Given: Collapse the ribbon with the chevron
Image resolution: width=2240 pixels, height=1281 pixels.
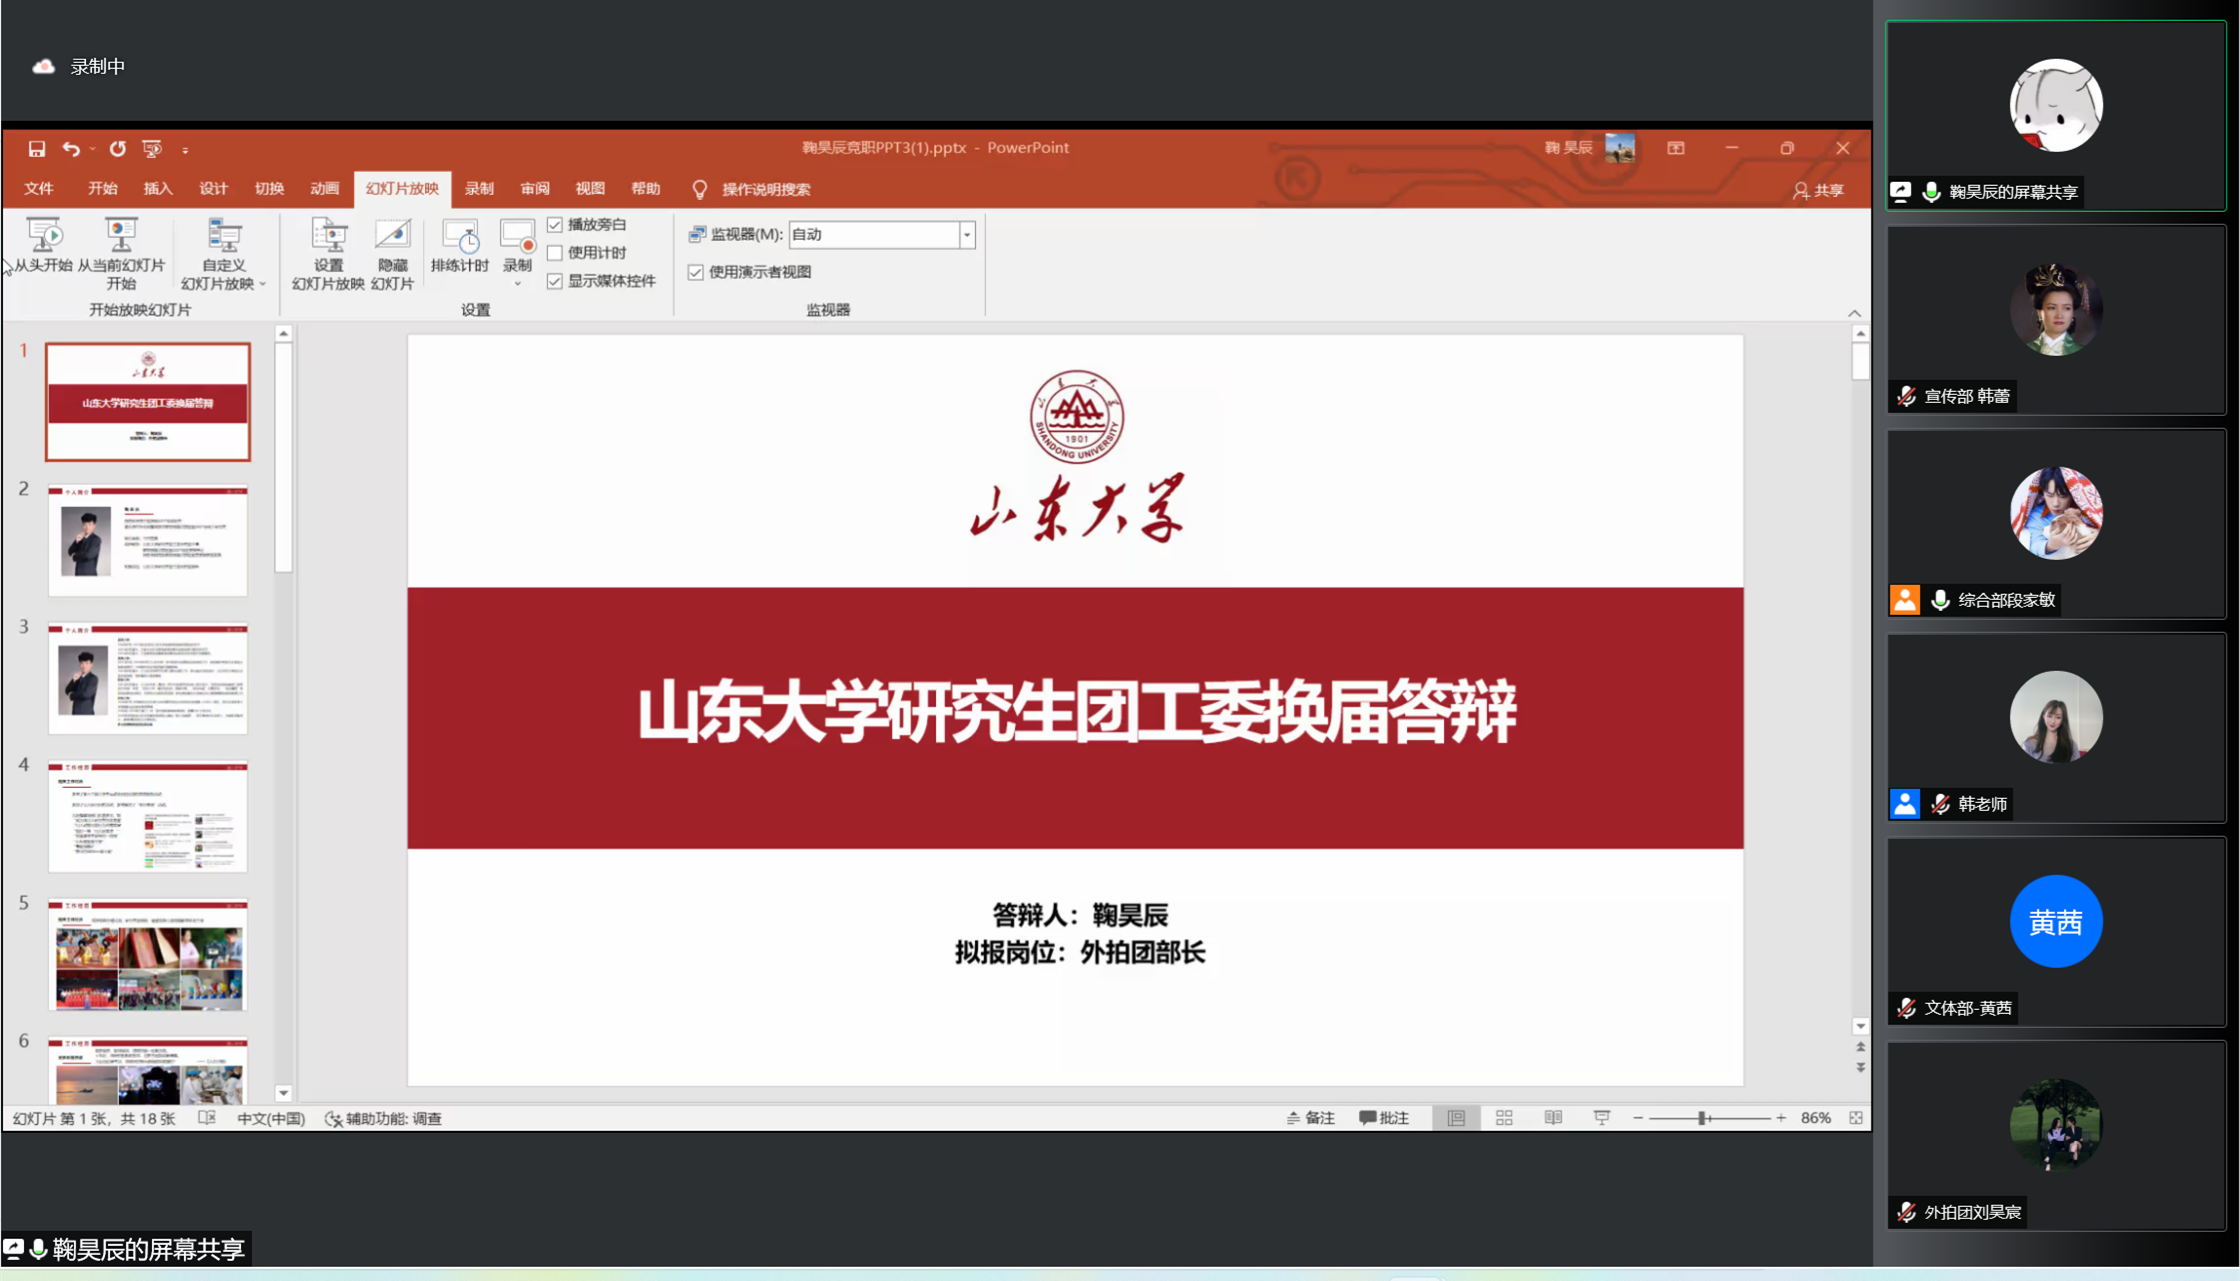Looking at the screenshot, I should click(x=1855, y=313).
